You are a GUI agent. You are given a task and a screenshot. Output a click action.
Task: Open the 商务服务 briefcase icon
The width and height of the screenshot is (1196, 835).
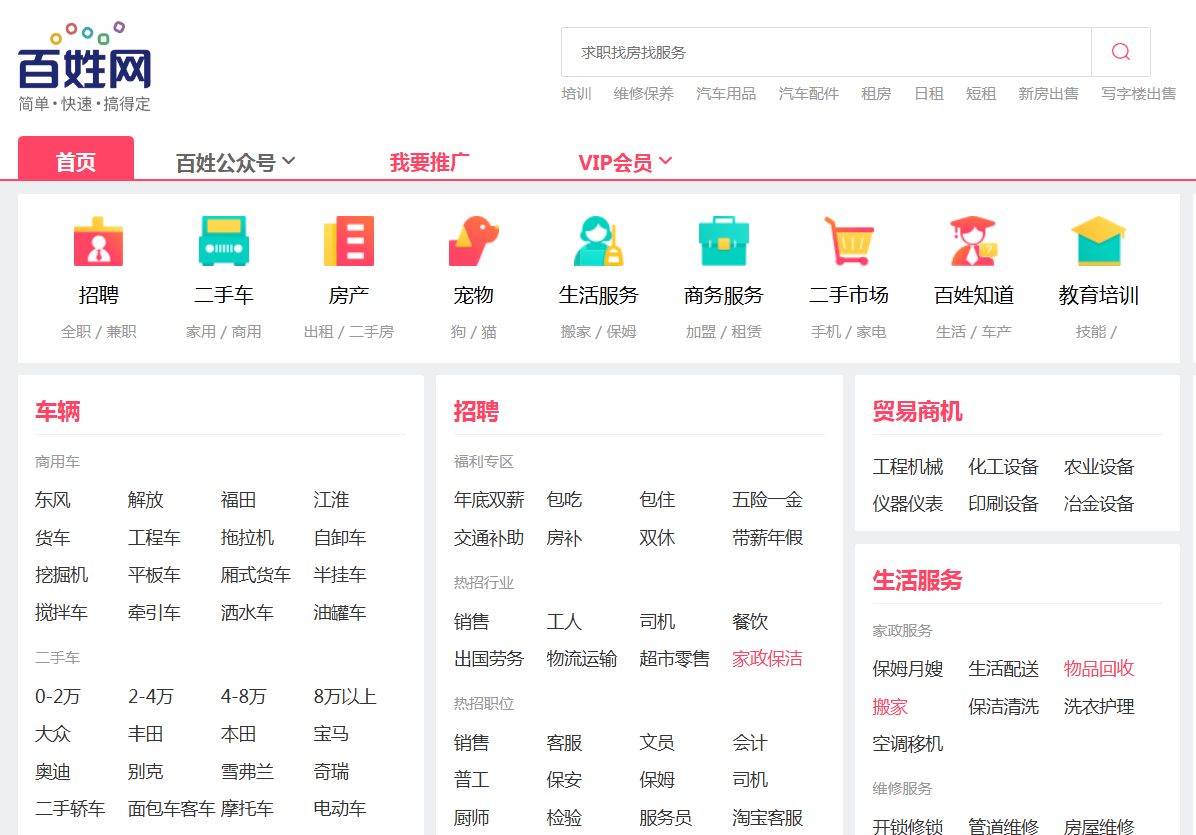tap(724, 241)
